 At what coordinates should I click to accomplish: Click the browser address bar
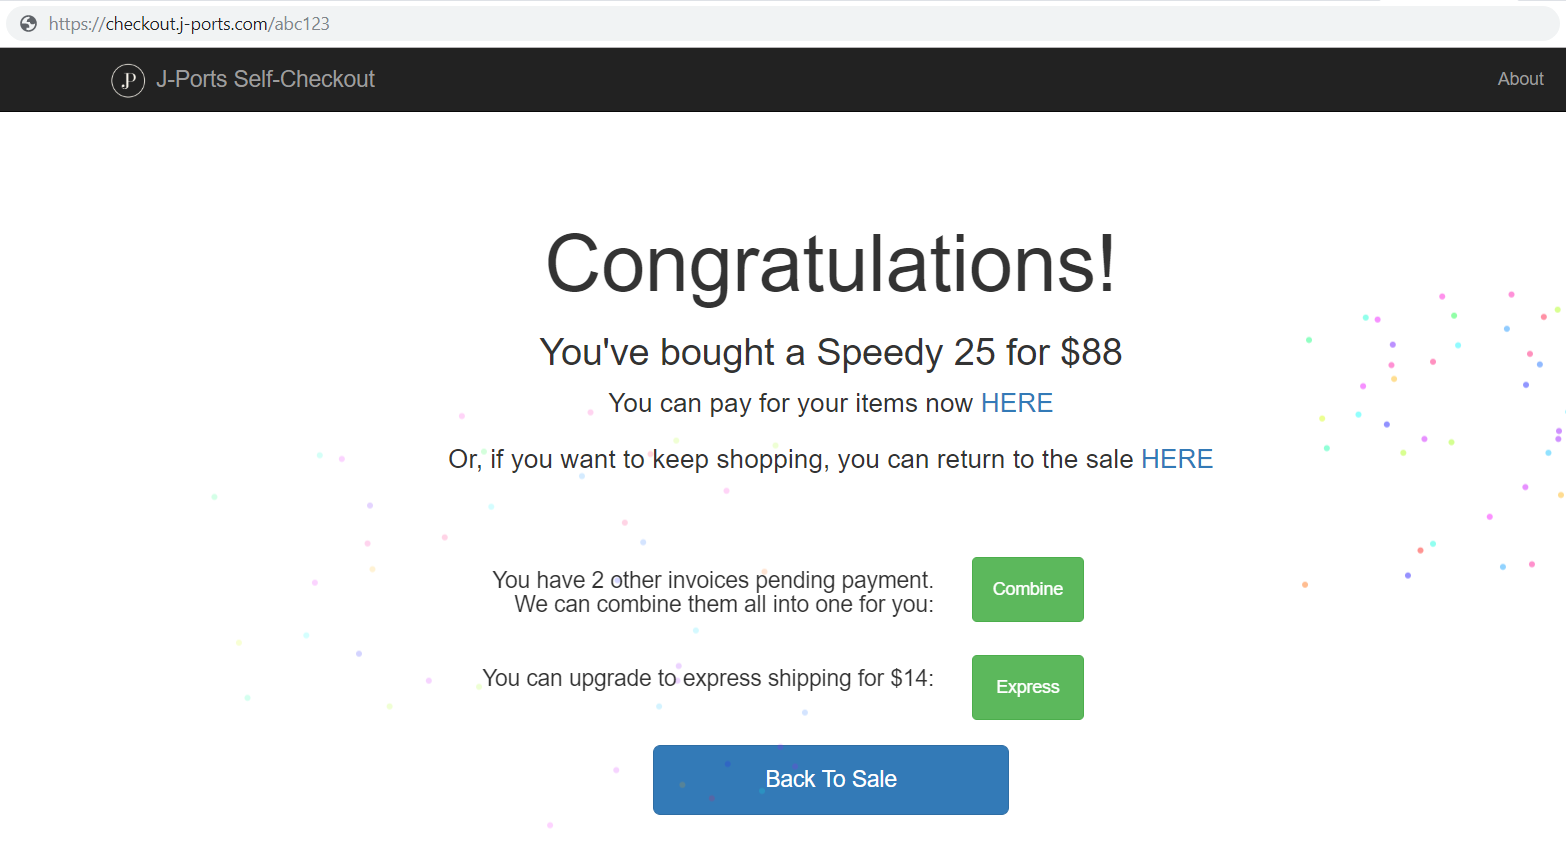400,22
